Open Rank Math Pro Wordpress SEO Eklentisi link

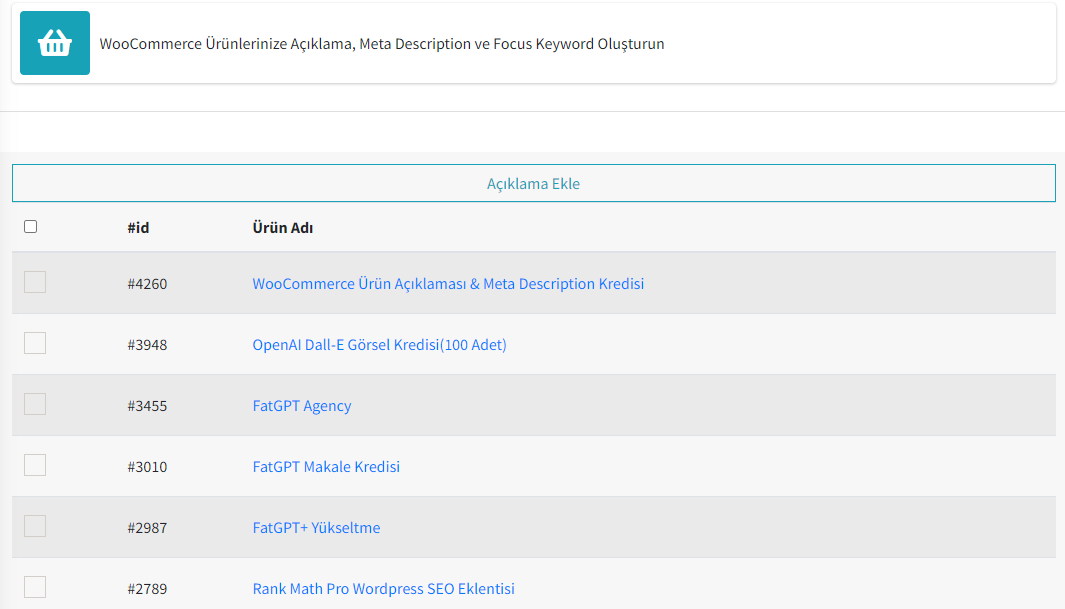[x=384, y=589]
